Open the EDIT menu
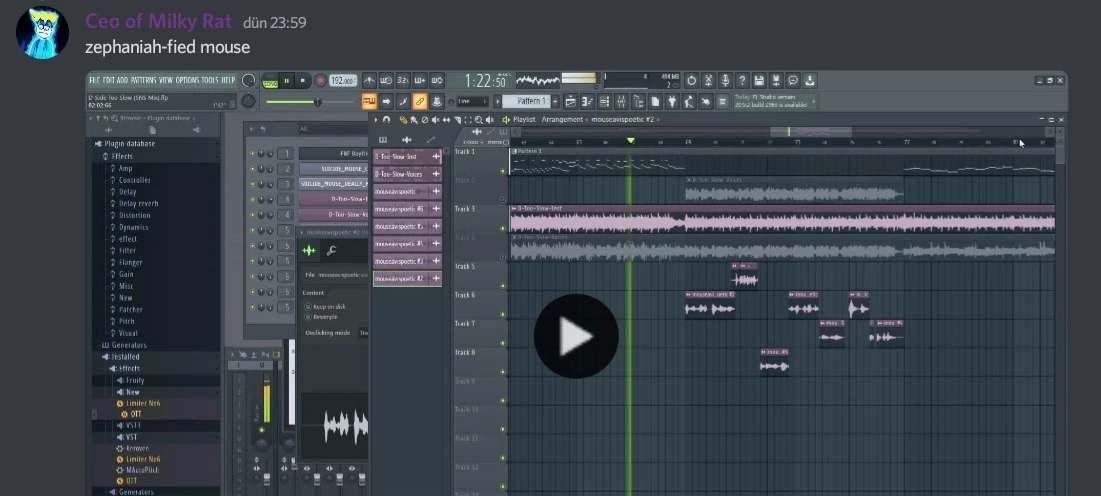The height and width of the screenshot is (496, 1101). [109, 80]
